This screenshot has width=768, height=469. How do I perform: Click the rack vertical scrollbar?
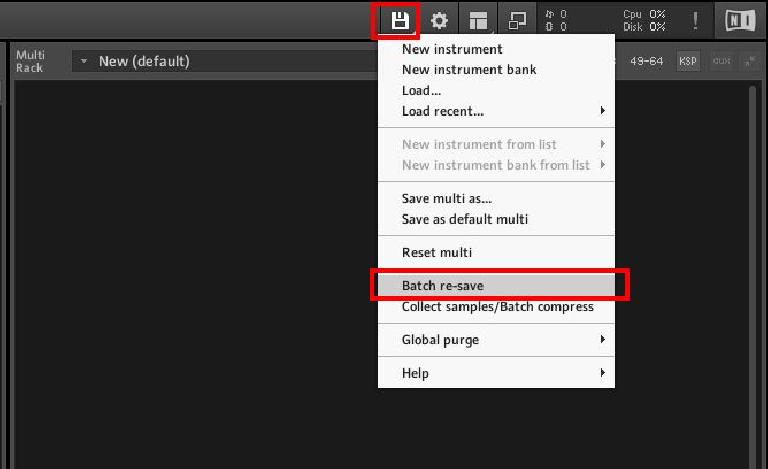[752, 277]
